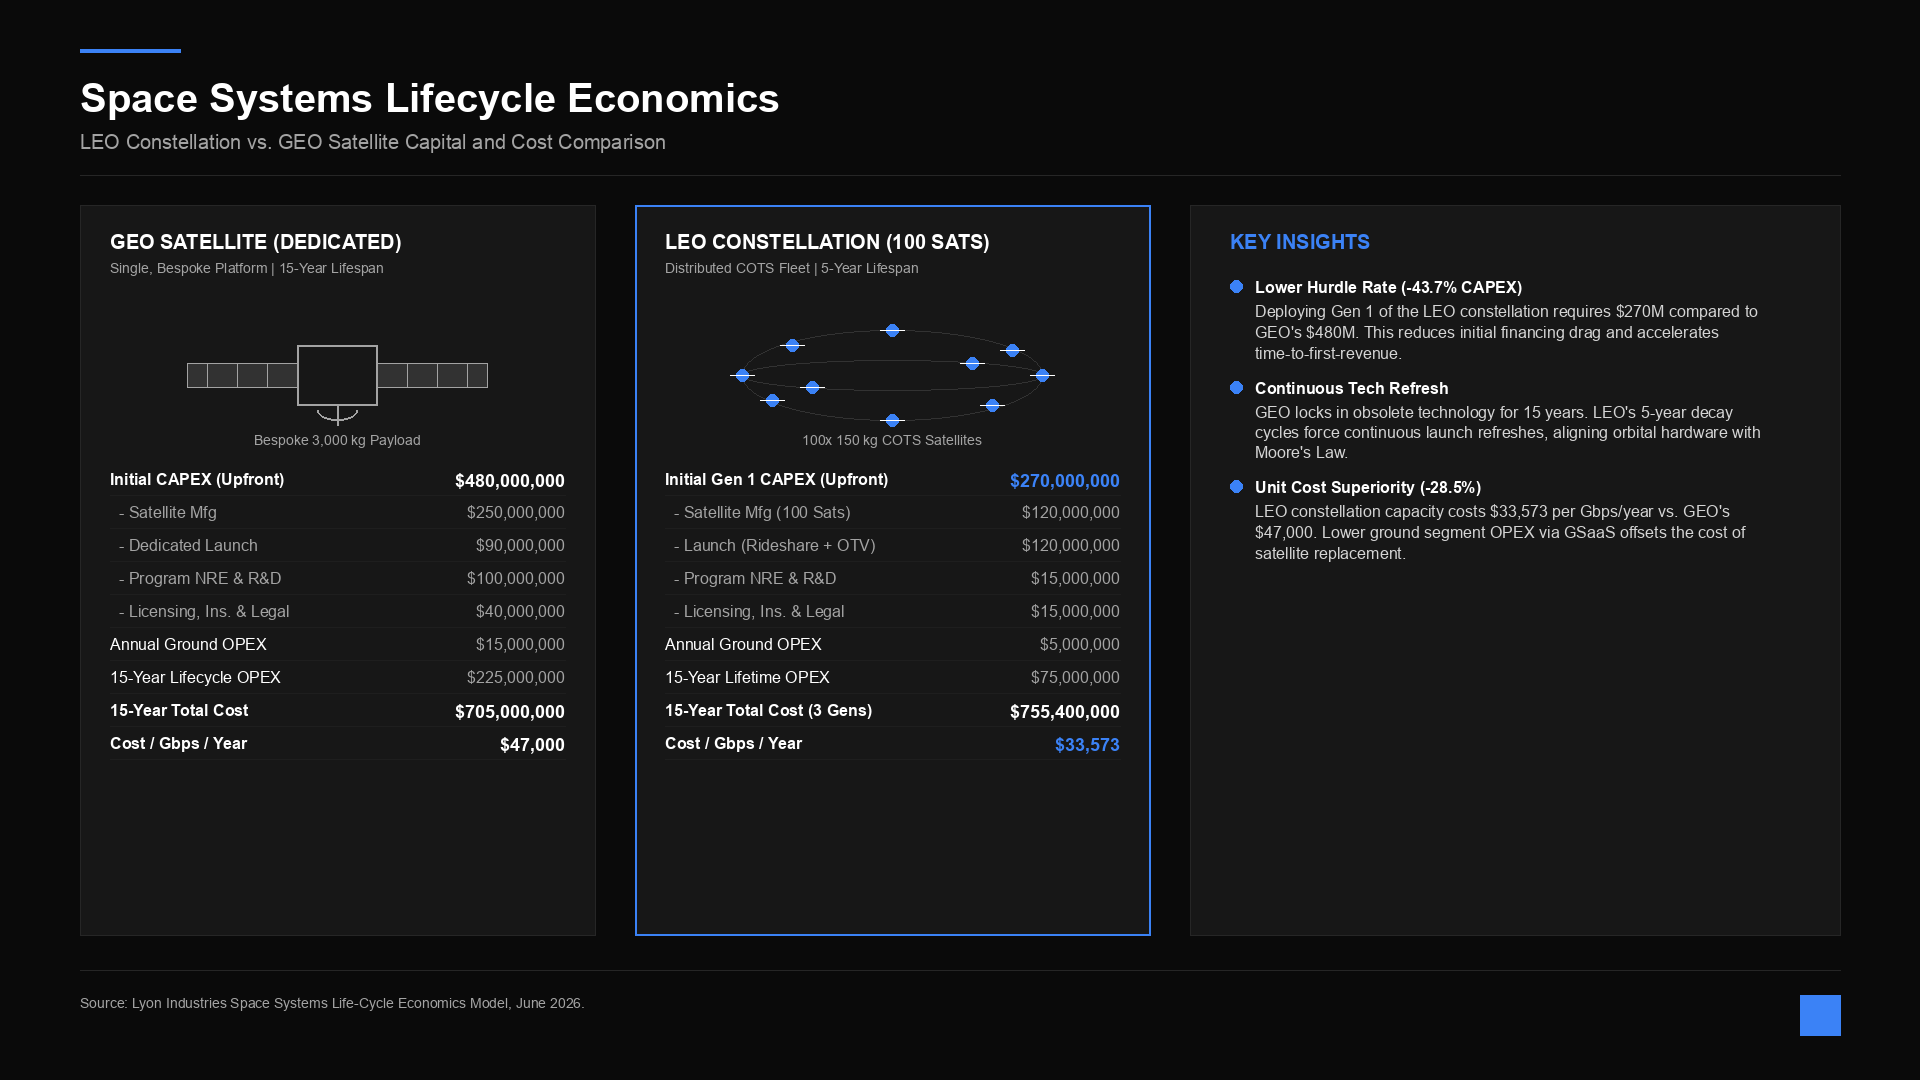This screenshot has width=1920, height=1080.
Task: Click the Launch (Rideshare + OTV) label
Action: 775,545
